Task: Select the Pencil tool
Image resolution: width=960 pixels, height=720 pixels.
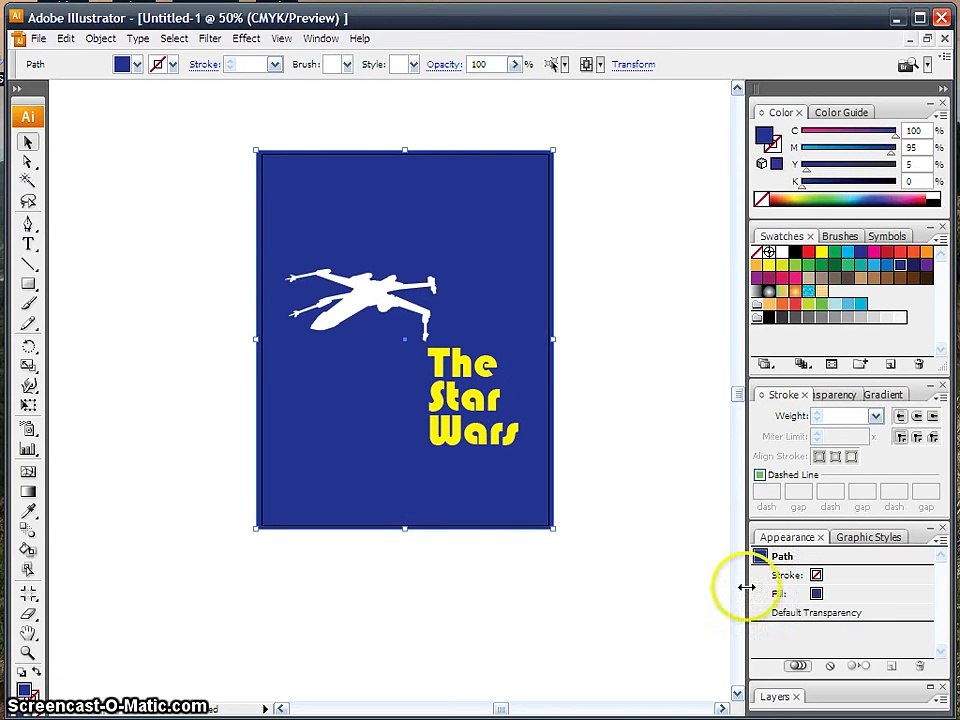Action: pos(28,323)
